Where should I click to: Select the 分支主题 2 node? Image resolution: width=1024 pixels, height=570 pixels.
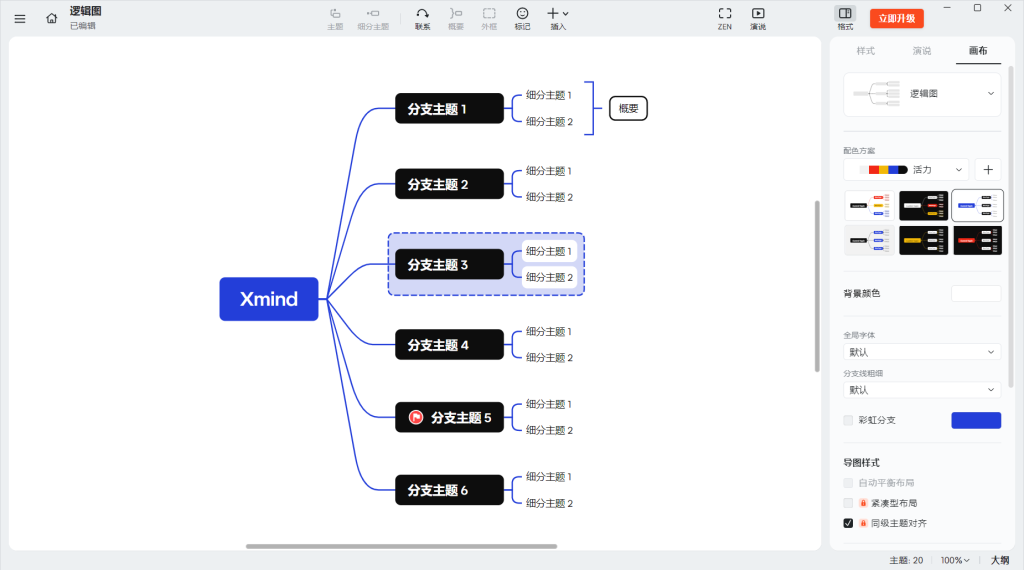(x=449, y=184)
